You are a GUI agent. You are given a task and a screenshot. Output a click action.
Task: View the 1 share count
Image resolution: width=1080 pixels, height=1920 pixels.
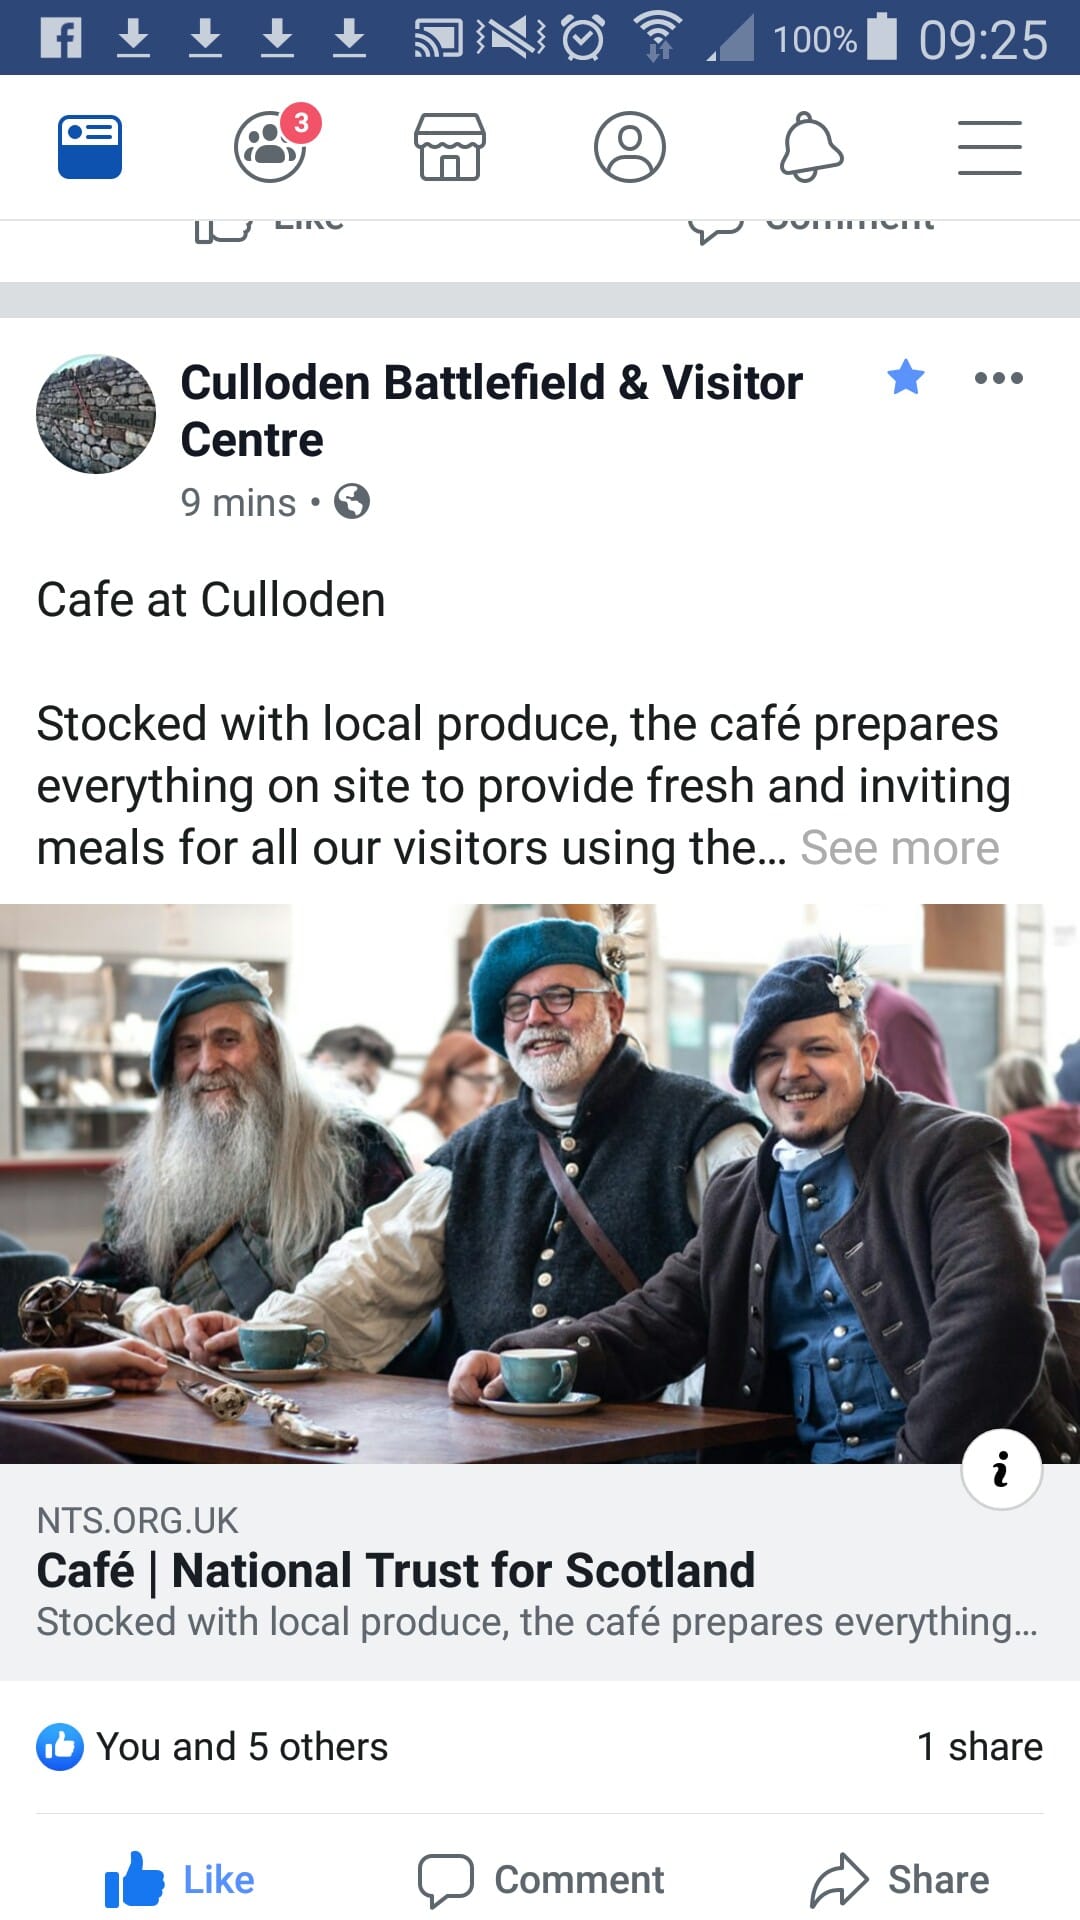980,1747
